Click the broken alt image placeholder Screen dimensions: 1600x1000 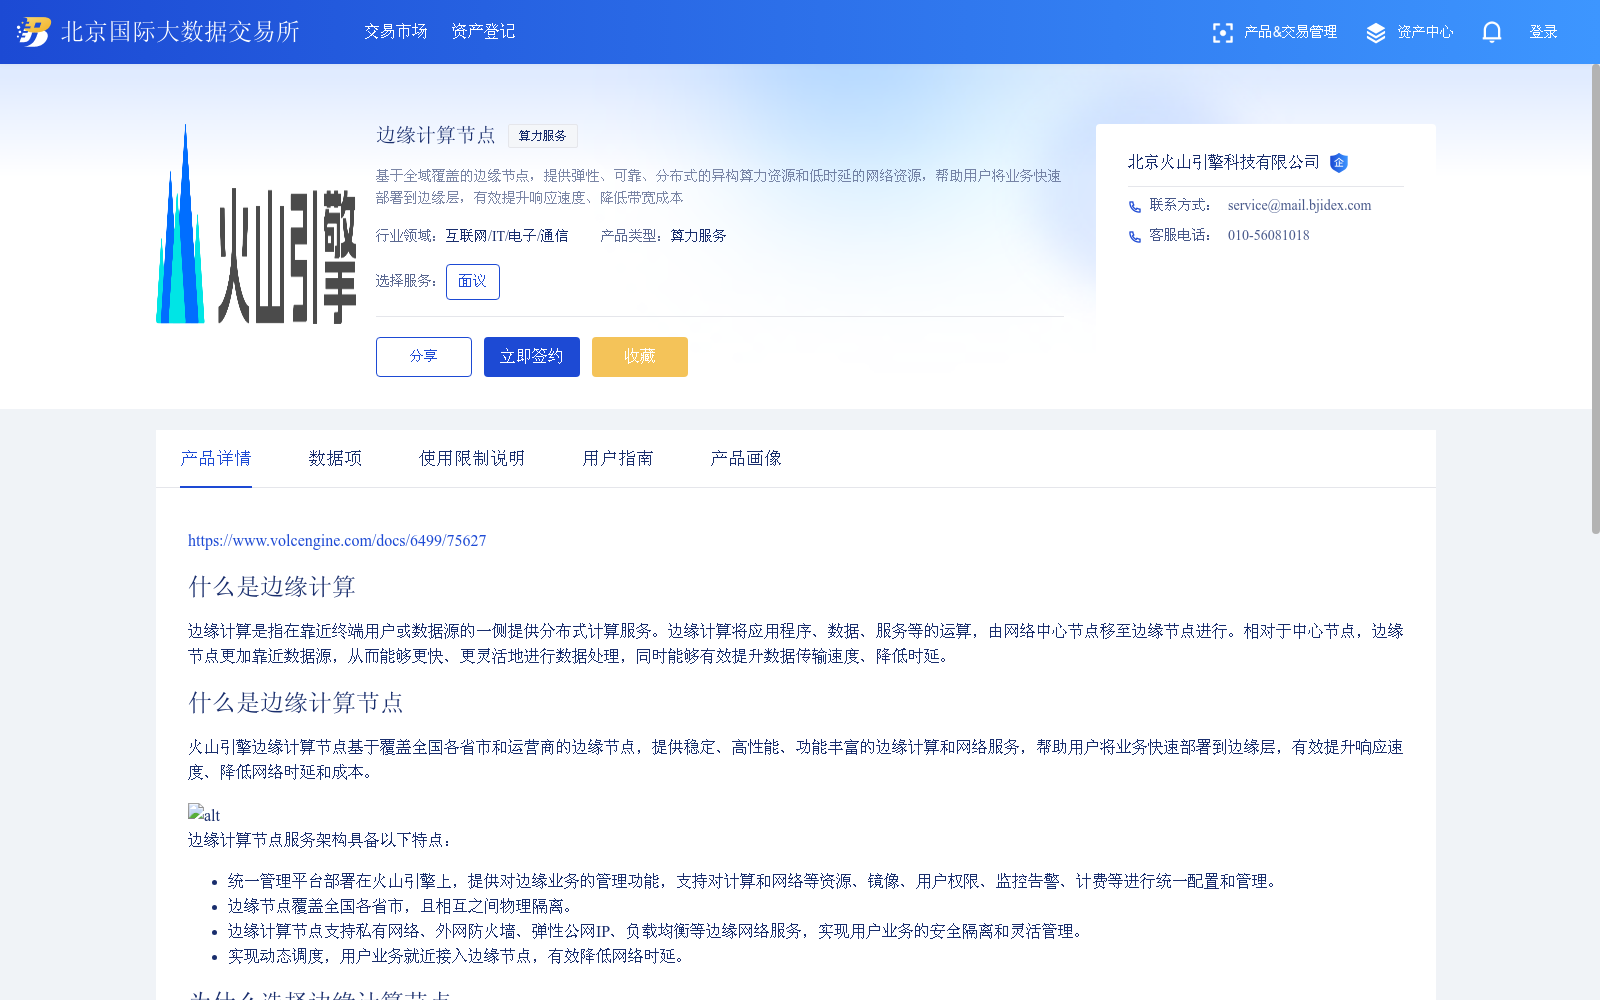[x=204, y=814]
